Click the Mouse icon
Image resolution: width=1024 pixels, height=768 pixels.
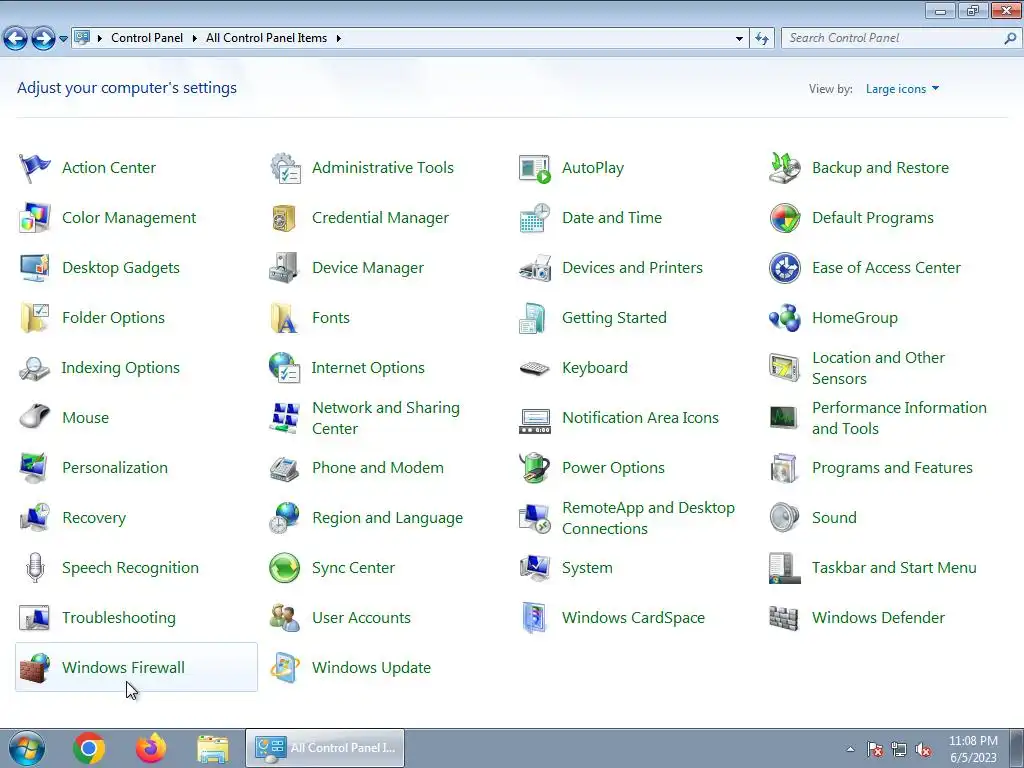click(35, 418)
